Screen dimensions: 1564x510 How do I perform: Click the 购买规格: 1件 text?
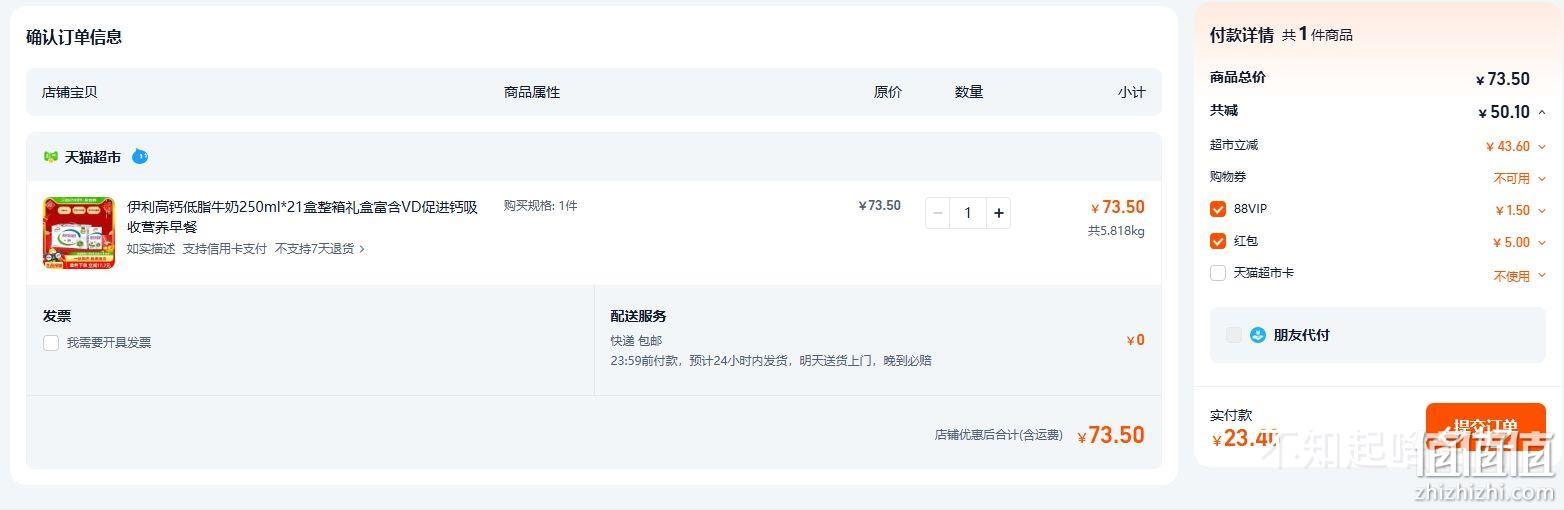tap(540, 206)
